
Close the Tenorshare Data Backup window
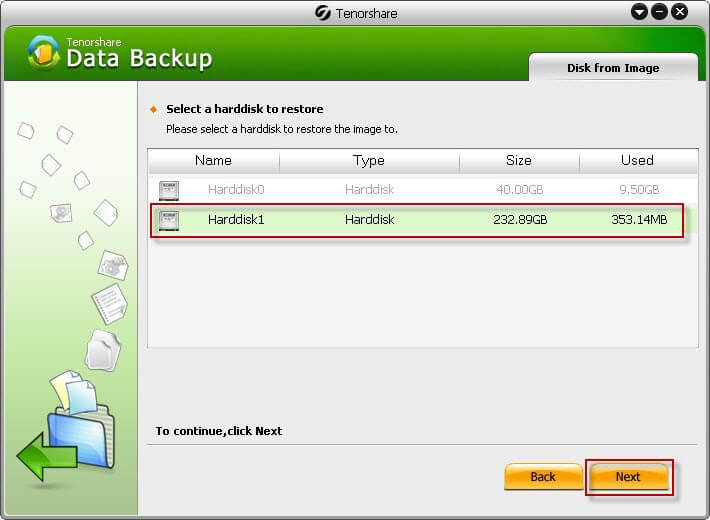(680, 12)
